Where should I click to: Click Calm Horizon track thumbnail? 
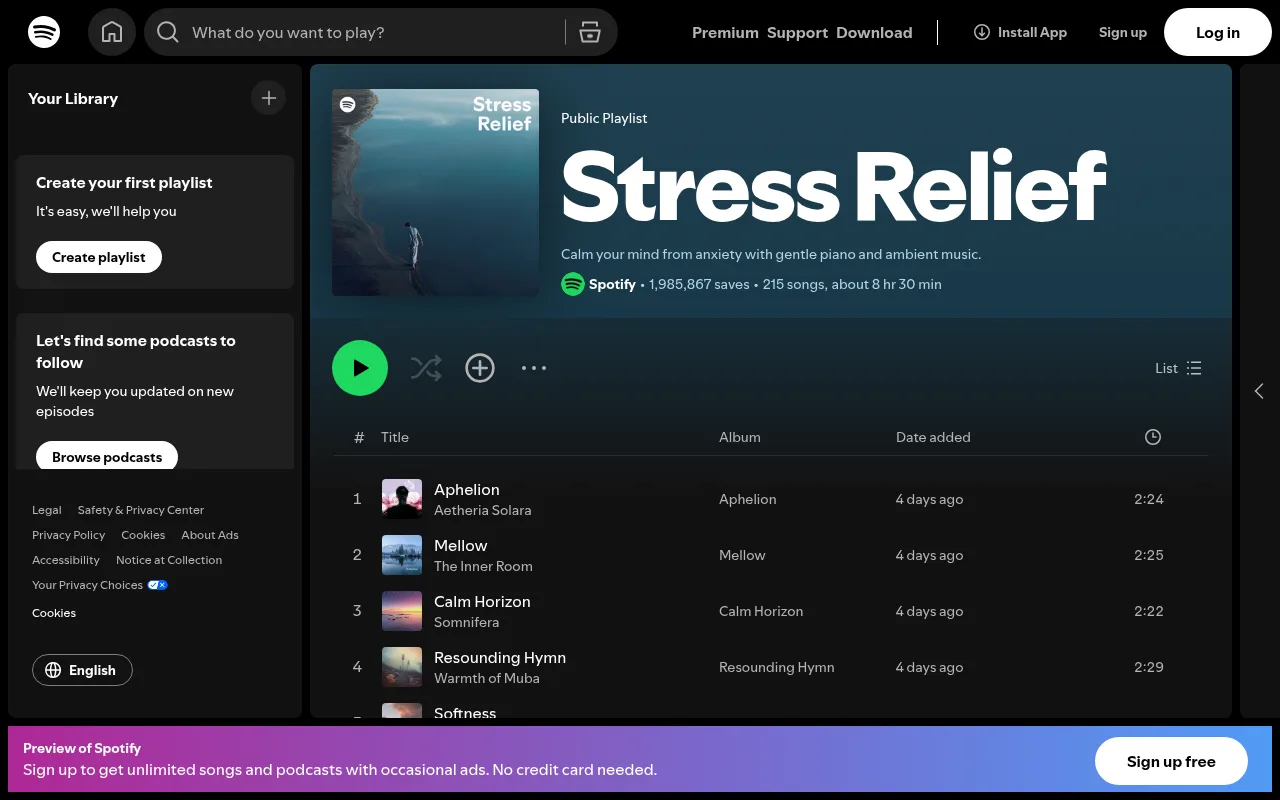[402, 611]
